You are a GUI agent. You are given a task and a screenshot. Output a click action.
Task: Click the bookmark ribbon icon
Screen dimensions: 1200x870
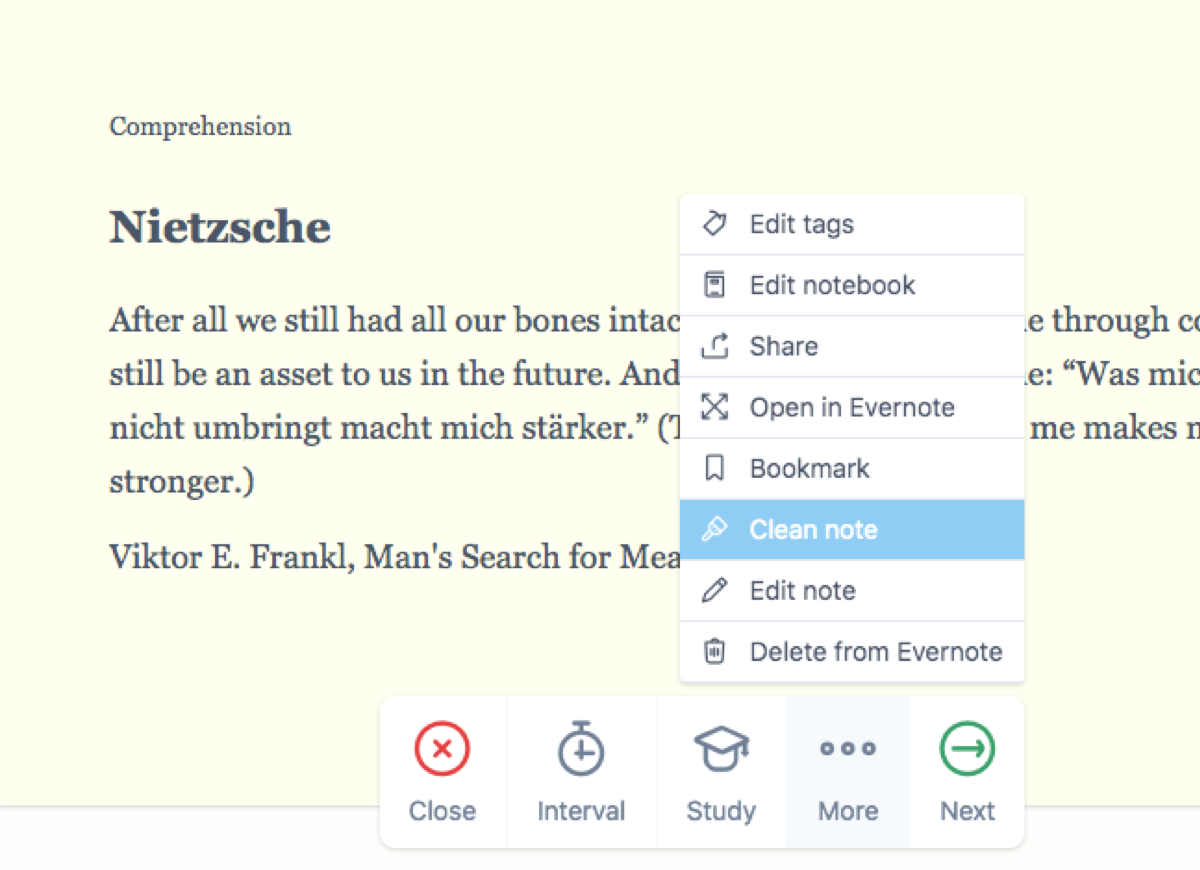[x=714, y=468]
